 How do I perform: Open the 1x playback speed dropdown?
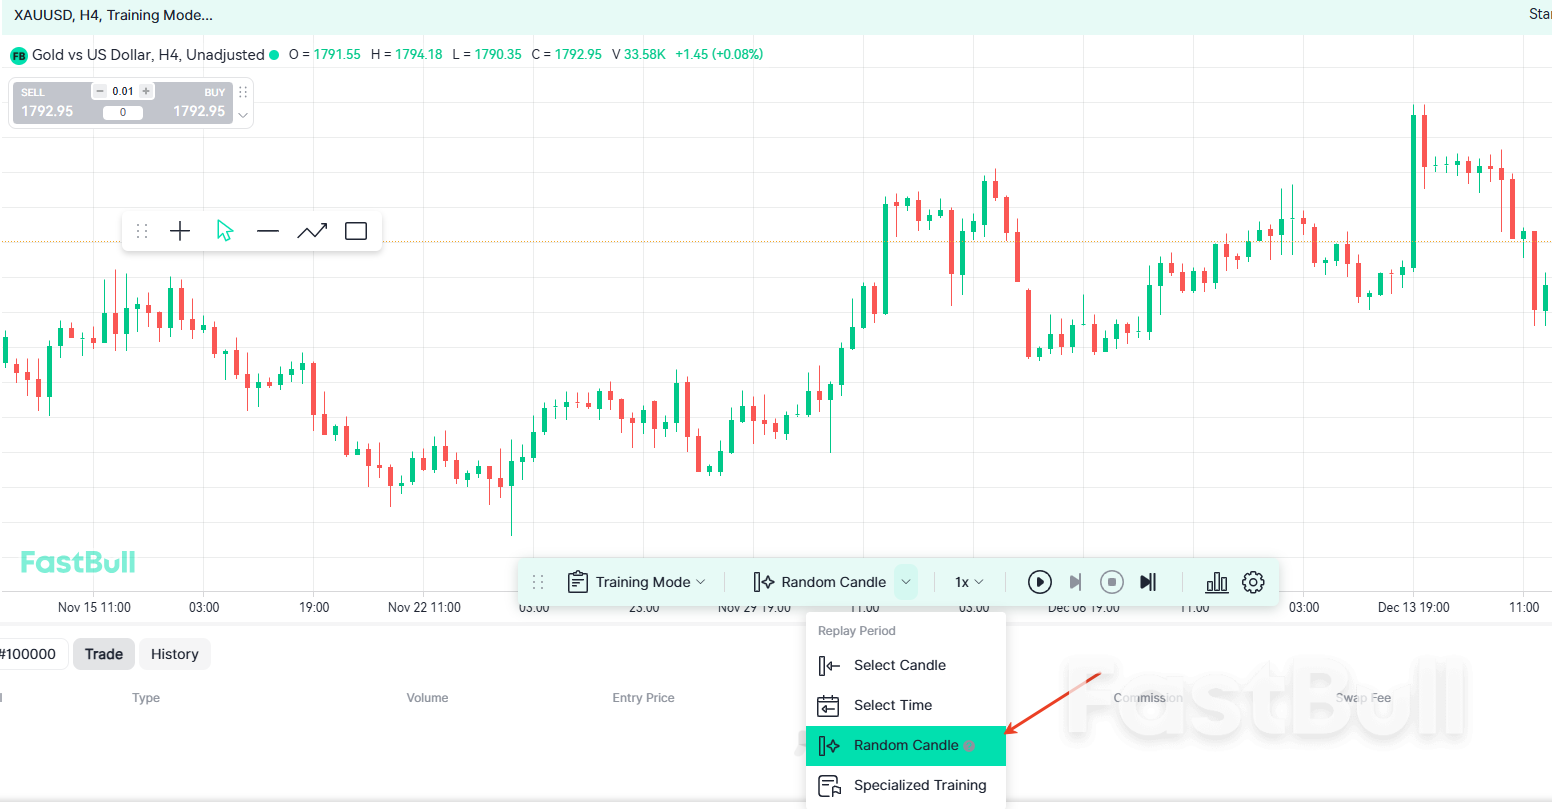click(968, 581)
